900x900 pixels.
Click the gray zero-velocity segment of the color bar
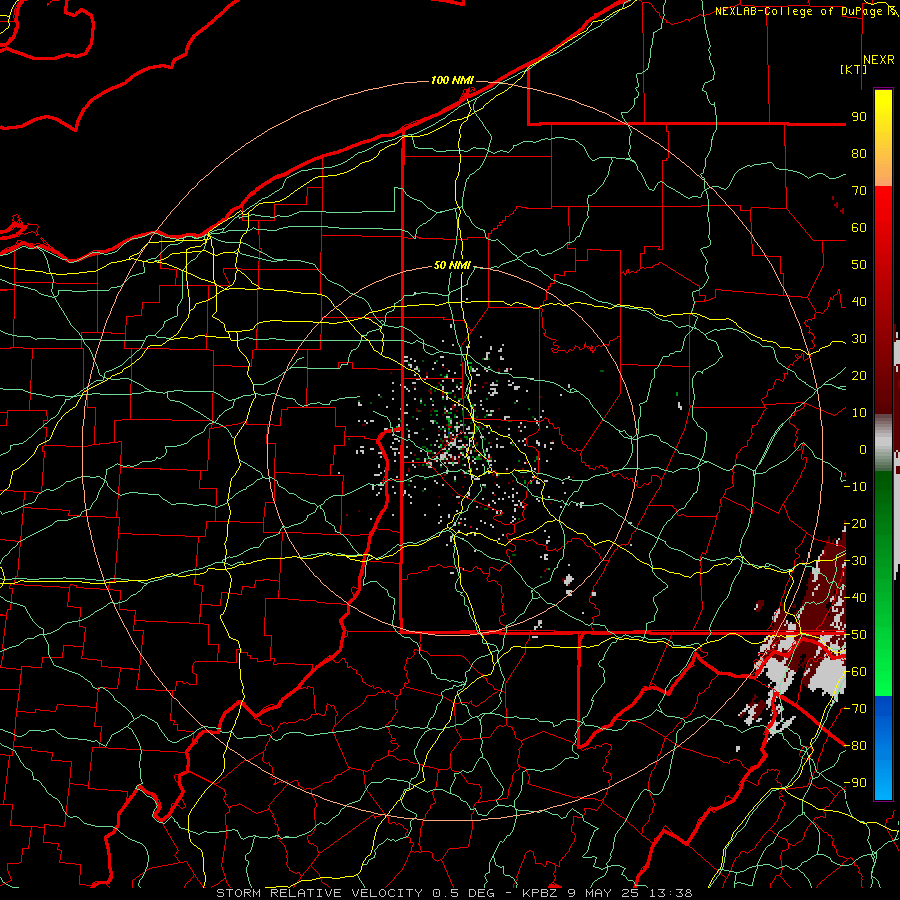coord(883,442)
